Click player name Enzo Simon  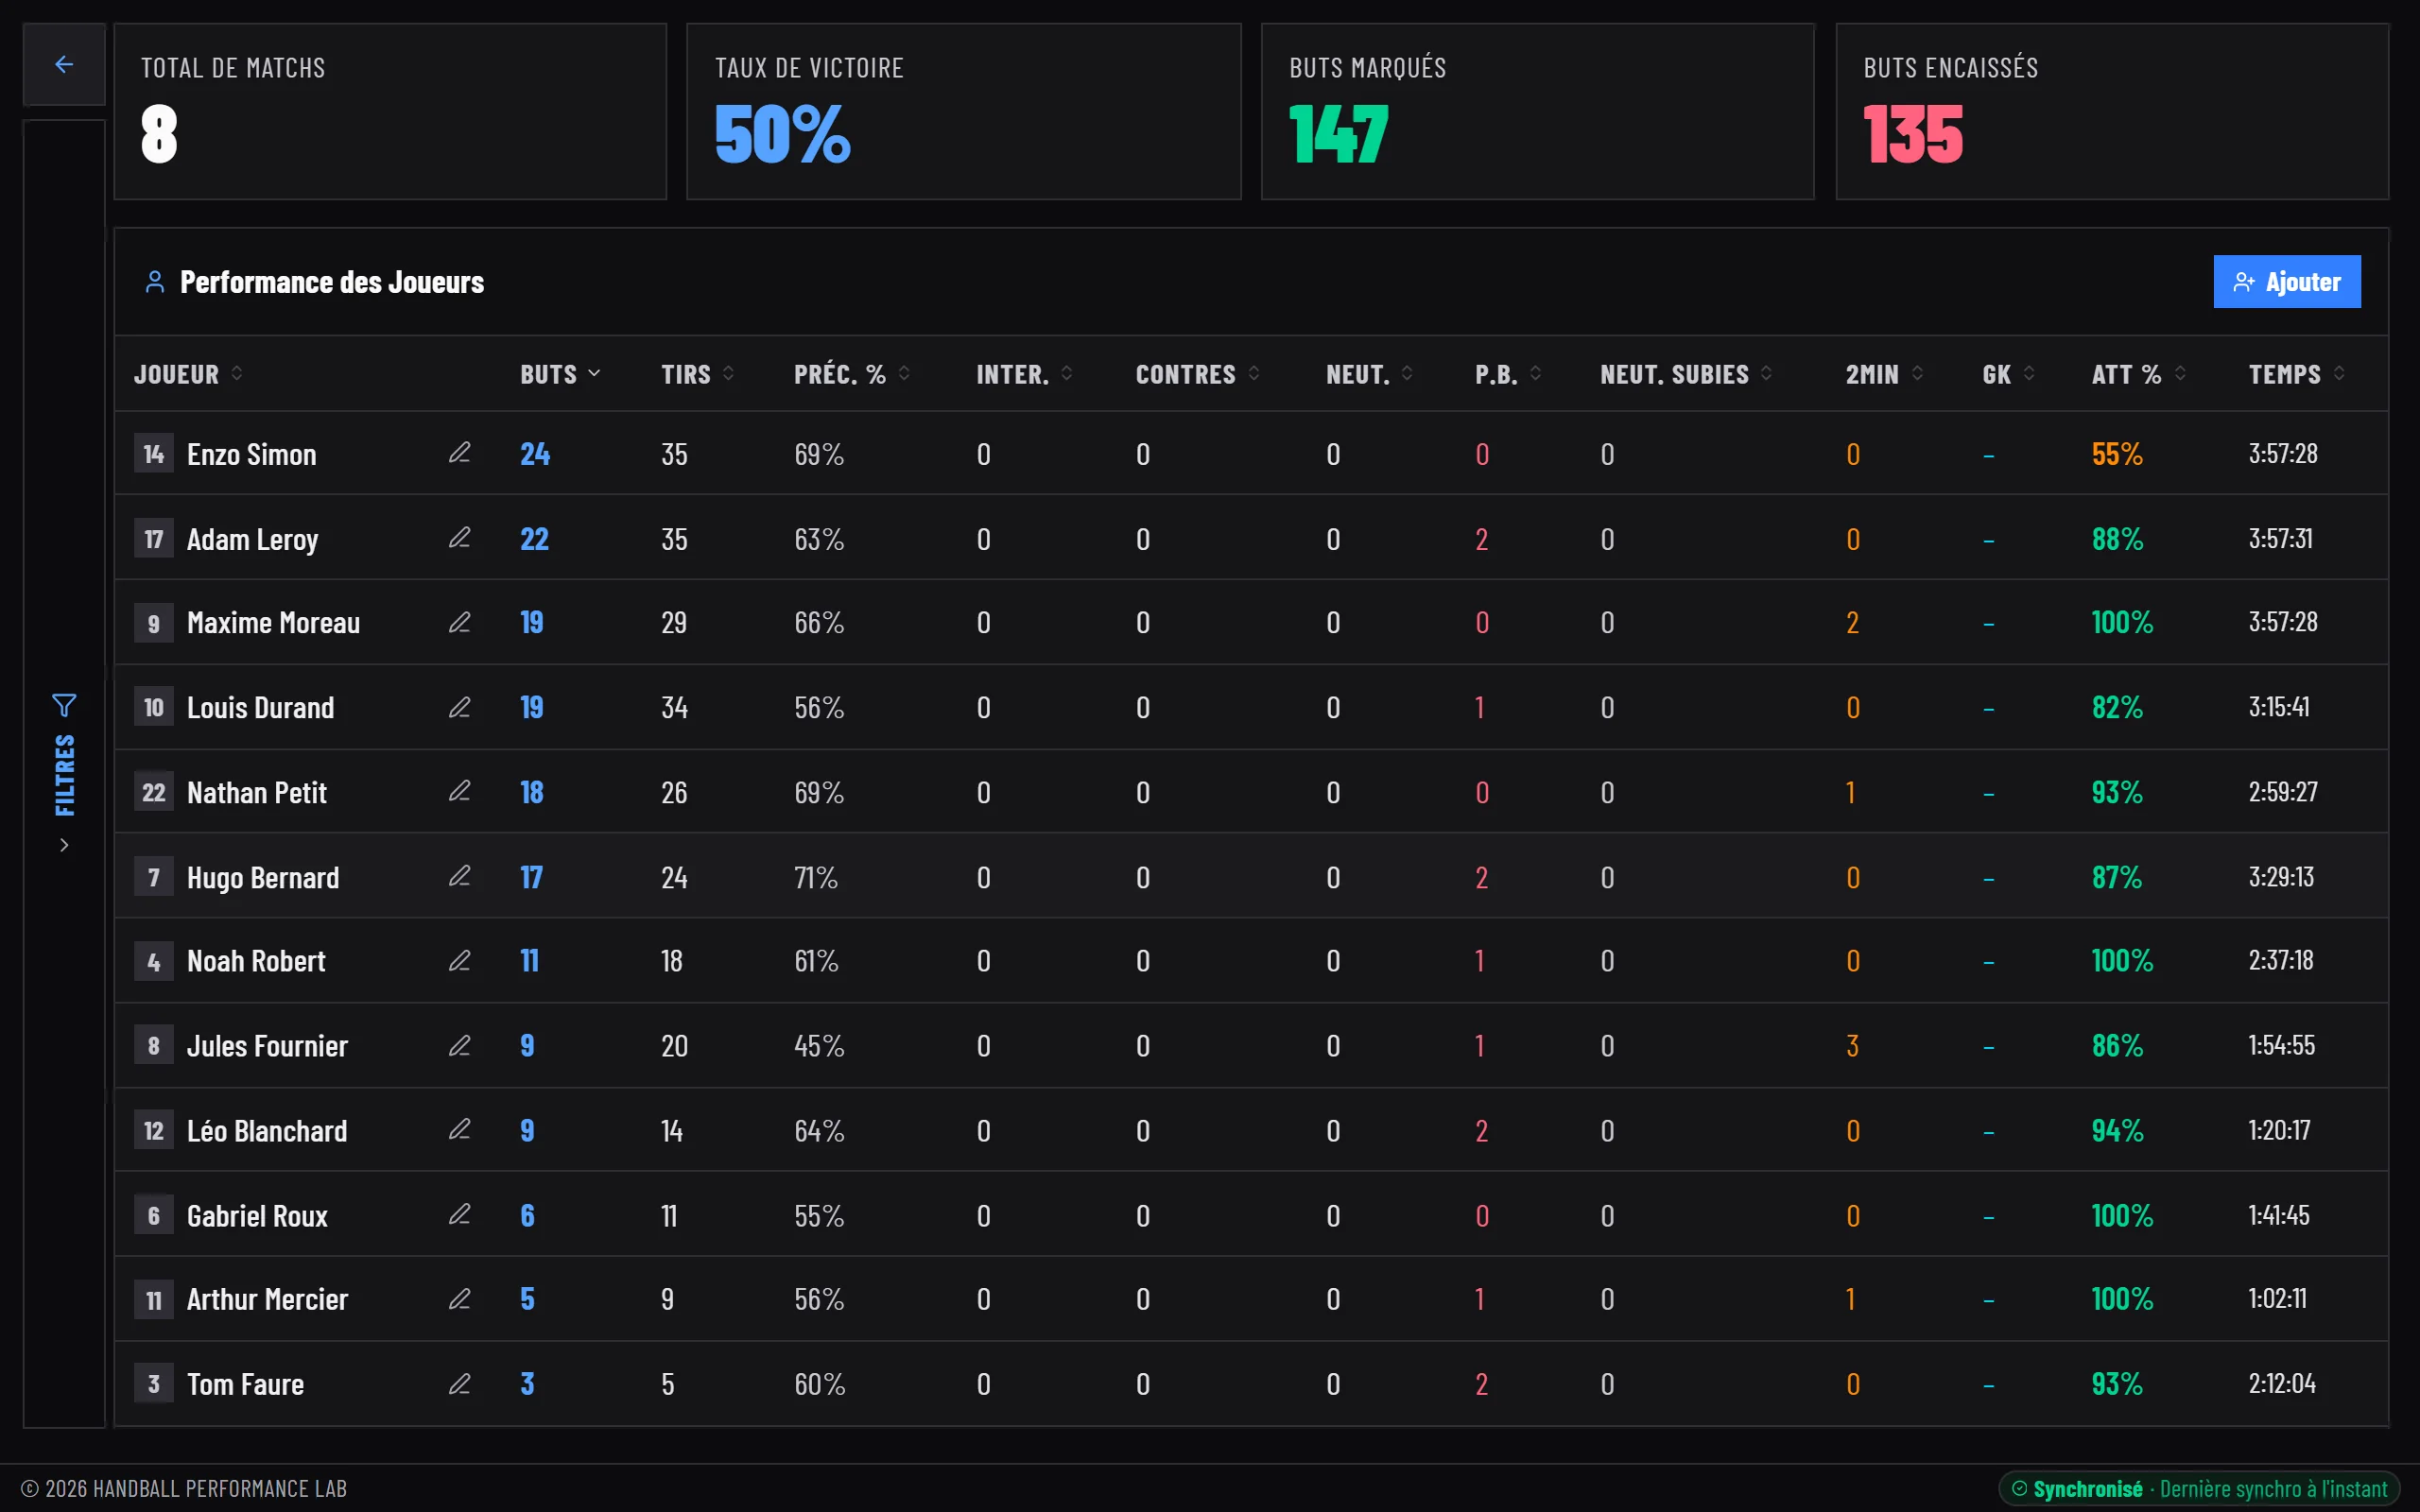251,454
